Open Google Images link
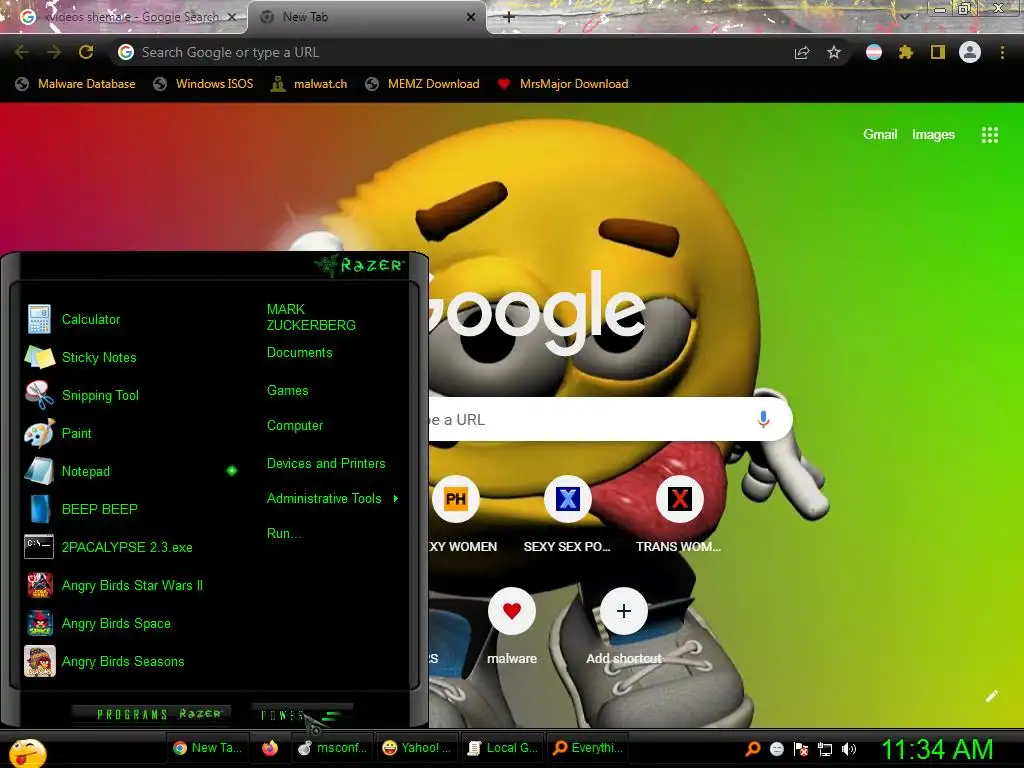 [933, 135]
